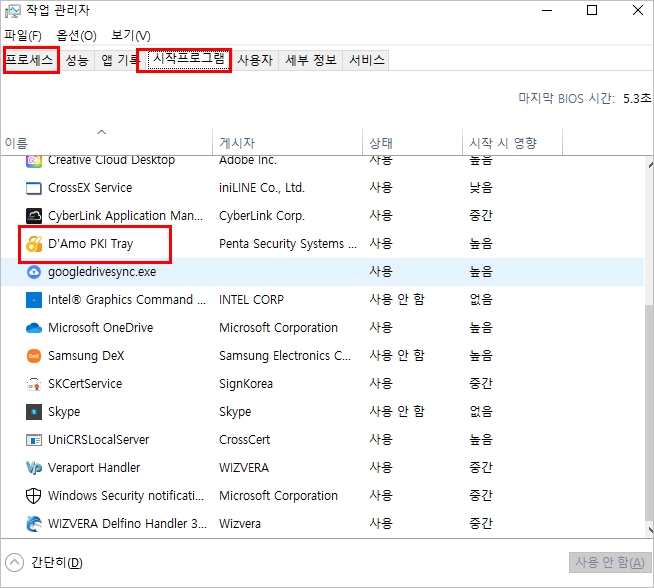Click 낮음 impact in CrossEX Service row
The height and width of the screenshot is (588, 654).
pyautogui.click(x=481, y=188)
